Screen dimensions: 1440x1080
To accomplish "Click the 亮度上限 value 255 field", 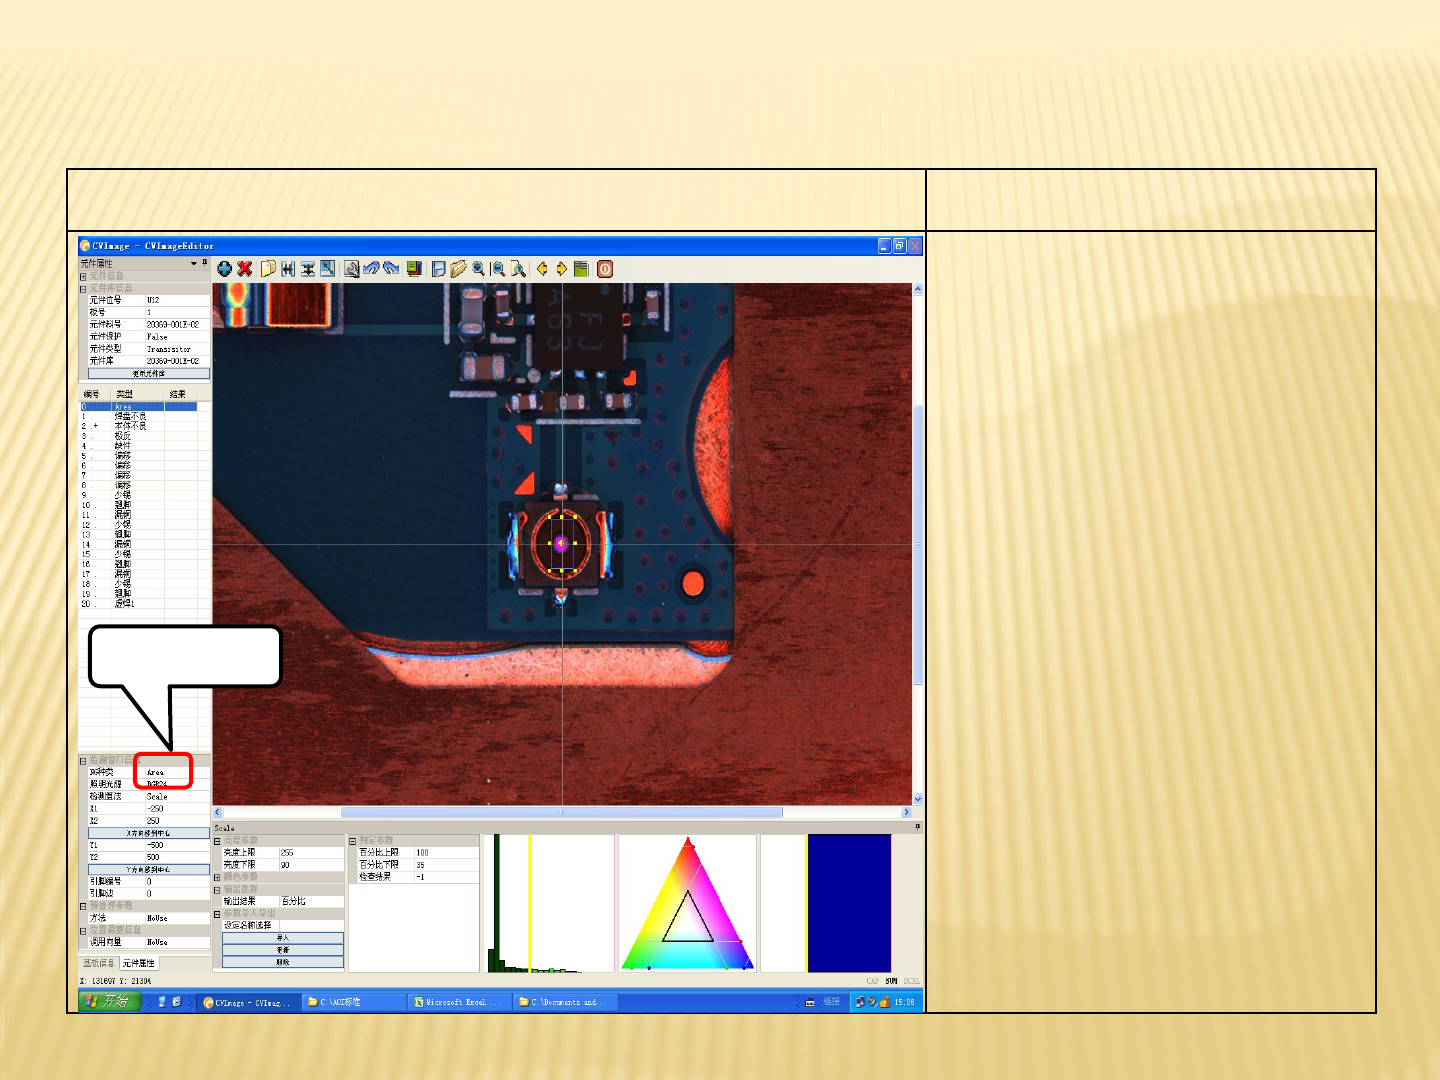I will (311, 853).
